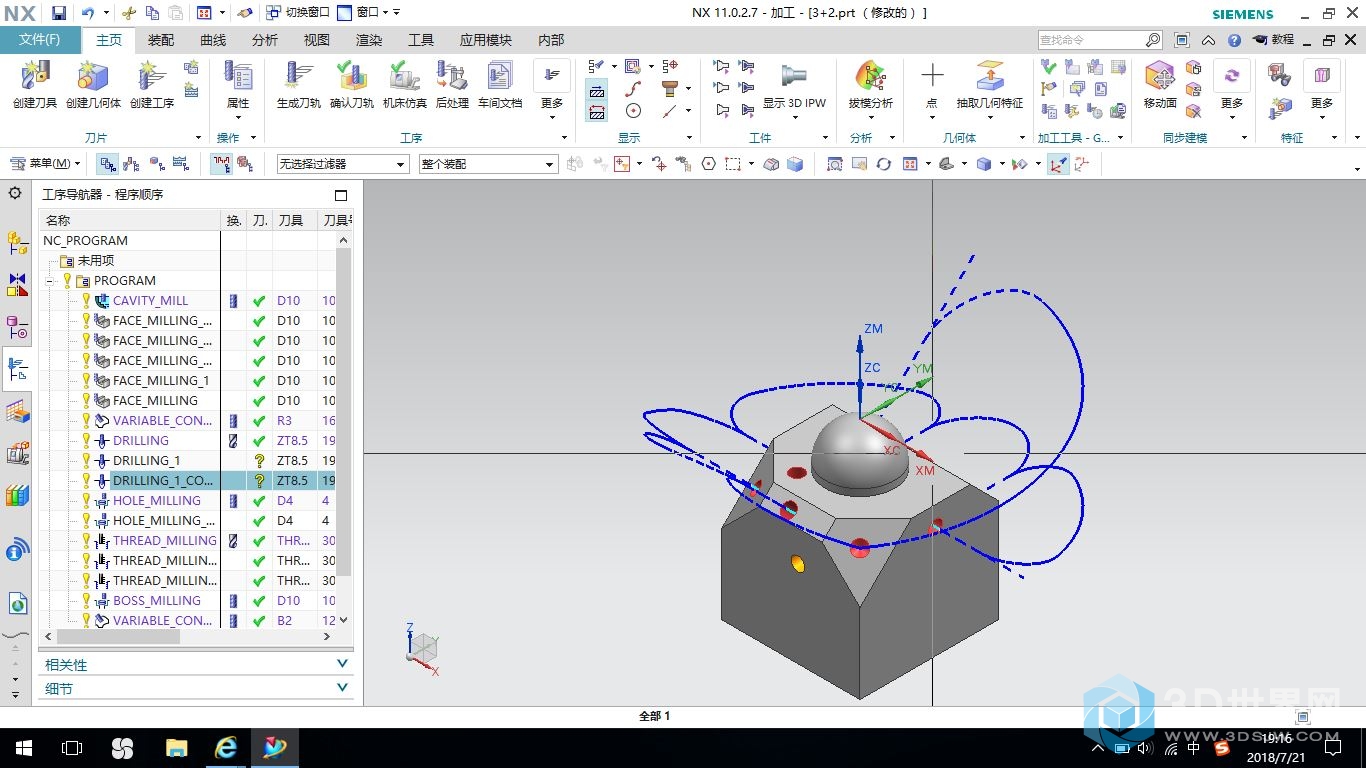The image size is (1366, 768).
Task: Select the FACE_MILLING_1 operation
Action: pos(161,380)
